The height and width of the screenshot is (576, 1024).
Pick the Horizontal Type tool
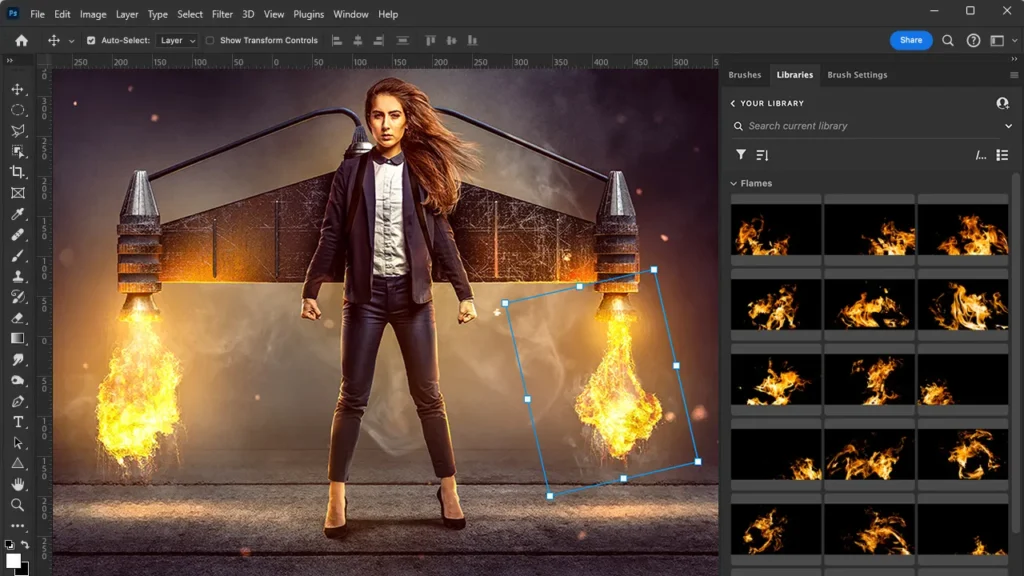coord(18,422)
